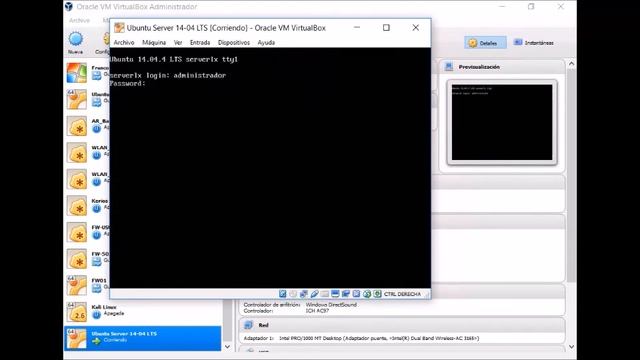Click the Windows DirectSound audio driver text
The width and height of the screenshot is (640, 360).
(331, 304)
